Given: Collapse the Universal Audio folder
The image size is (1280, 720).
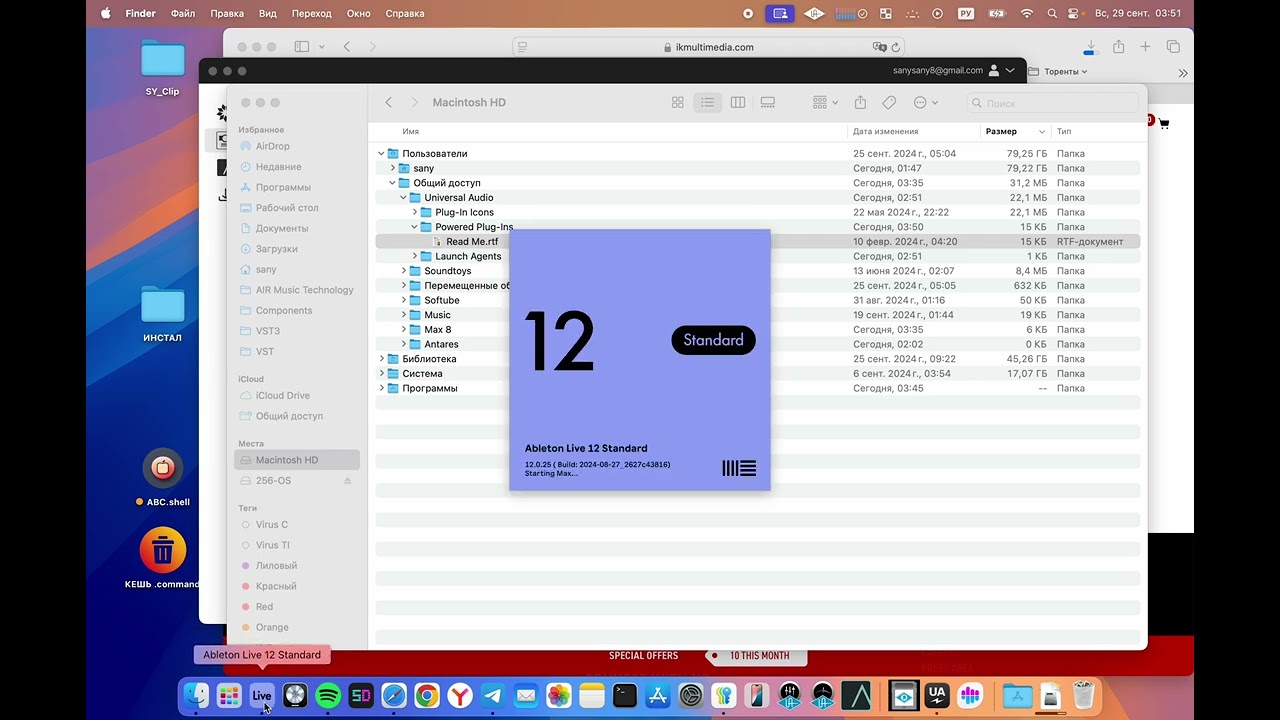Looking at the screenshot, I should click(x=403, y=198).
